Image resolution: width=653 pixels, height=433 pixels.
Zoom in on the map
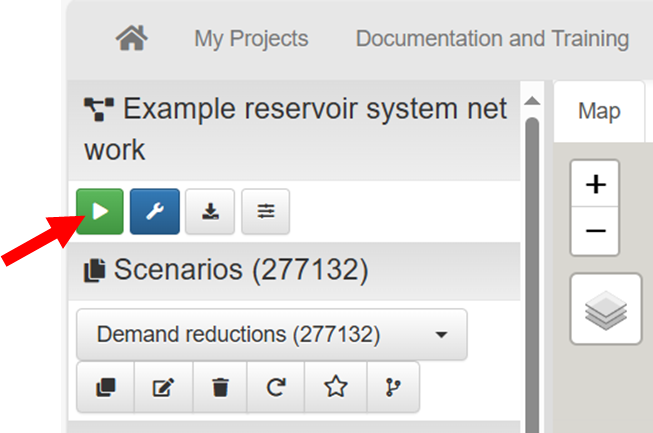point(595,185)
